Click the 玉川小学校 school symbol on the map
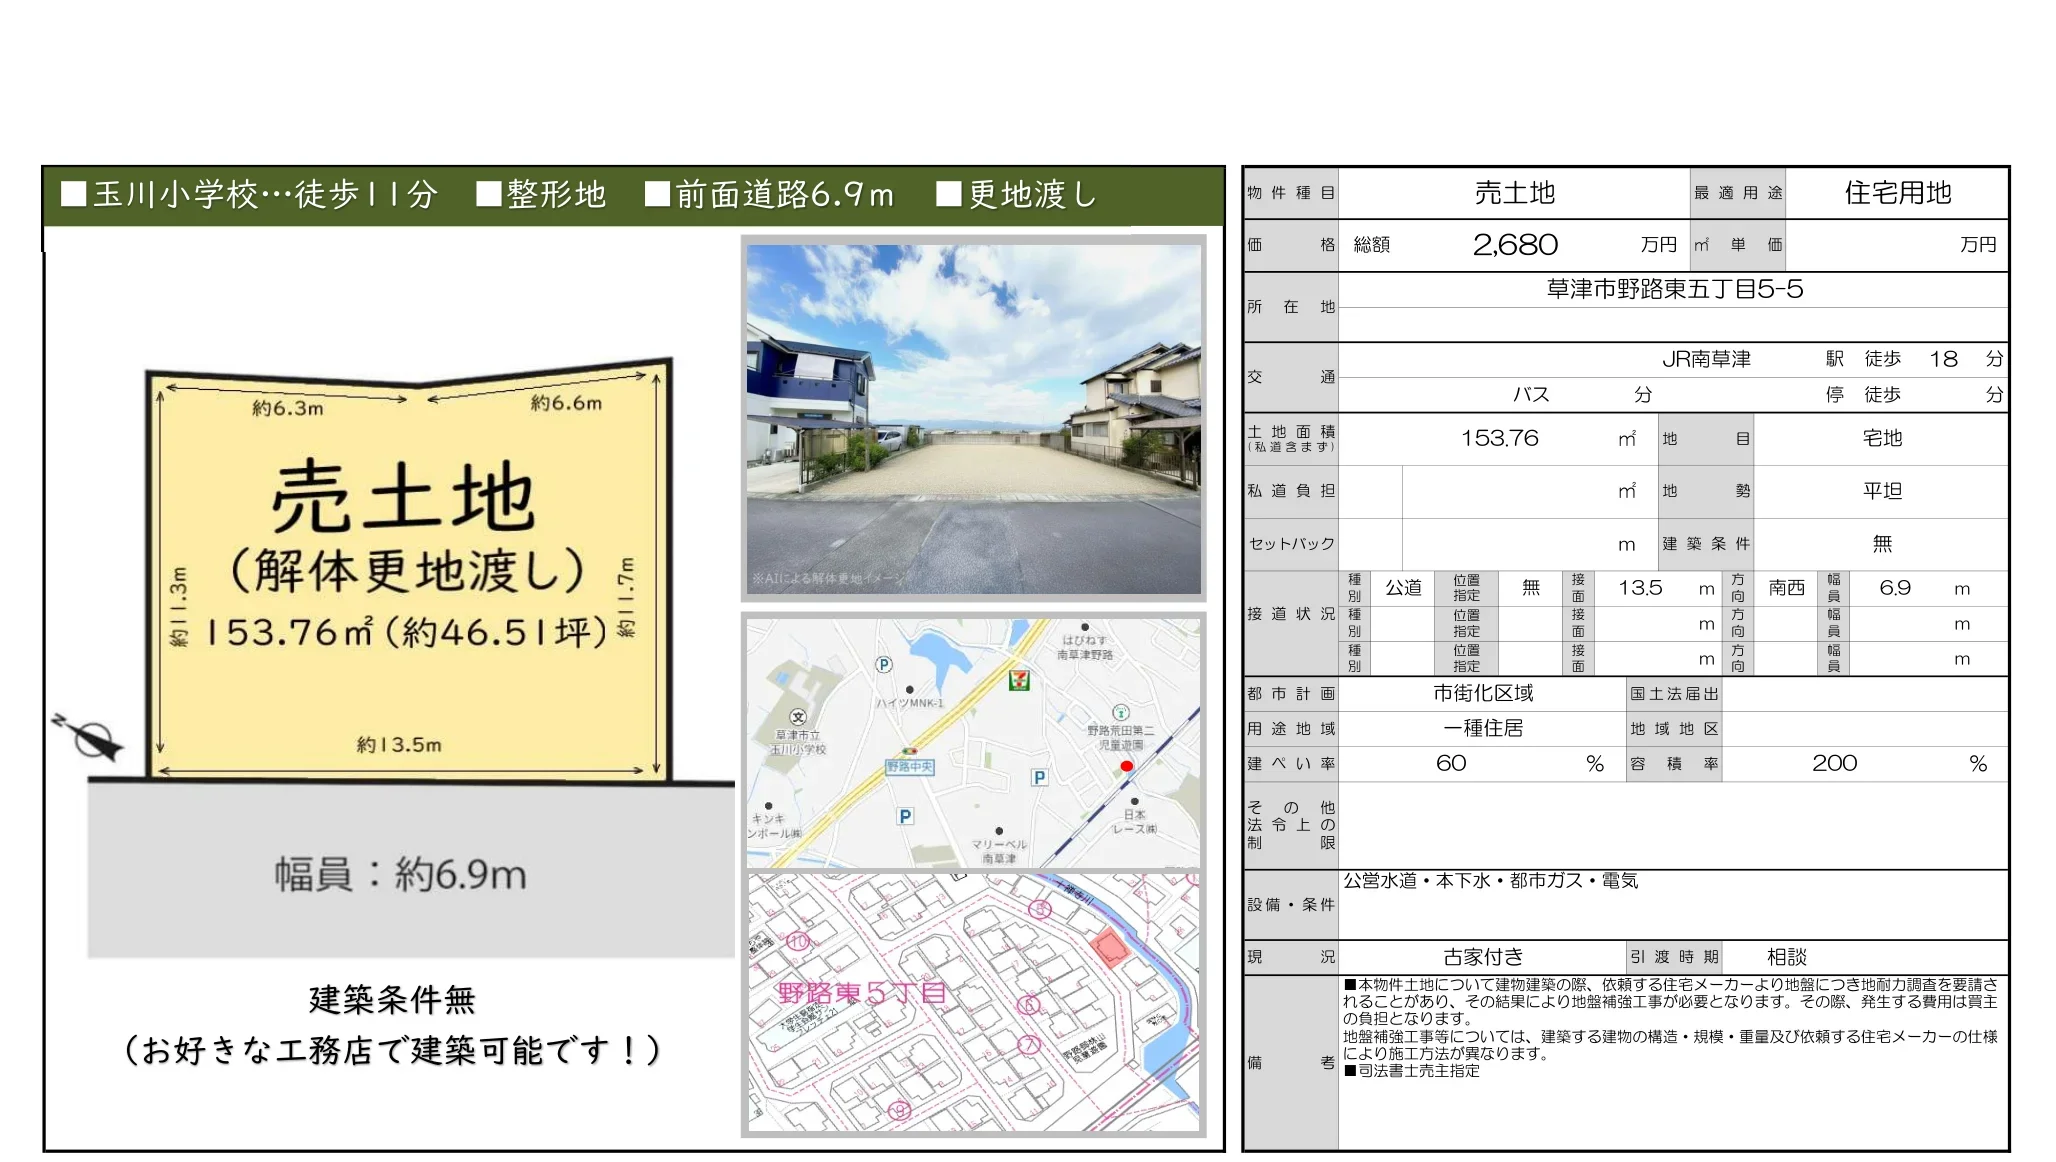 click(798, 718)
